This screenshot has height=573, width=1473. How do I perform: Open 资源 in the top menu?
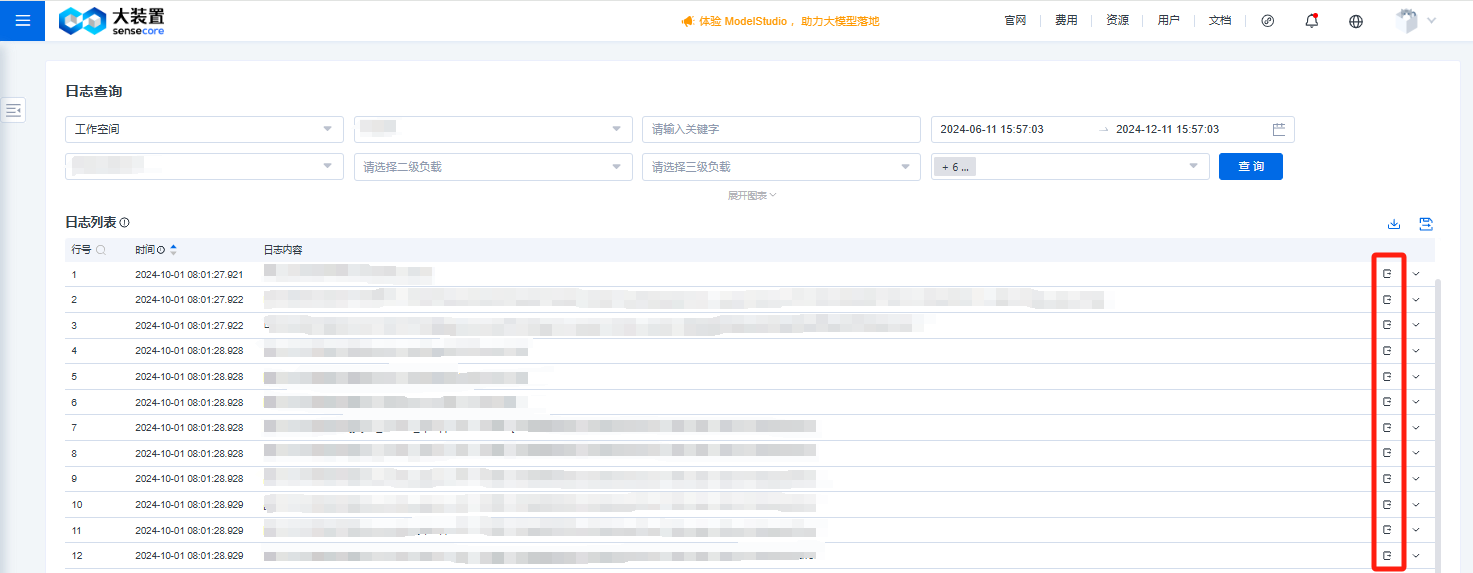[1117, 20]
